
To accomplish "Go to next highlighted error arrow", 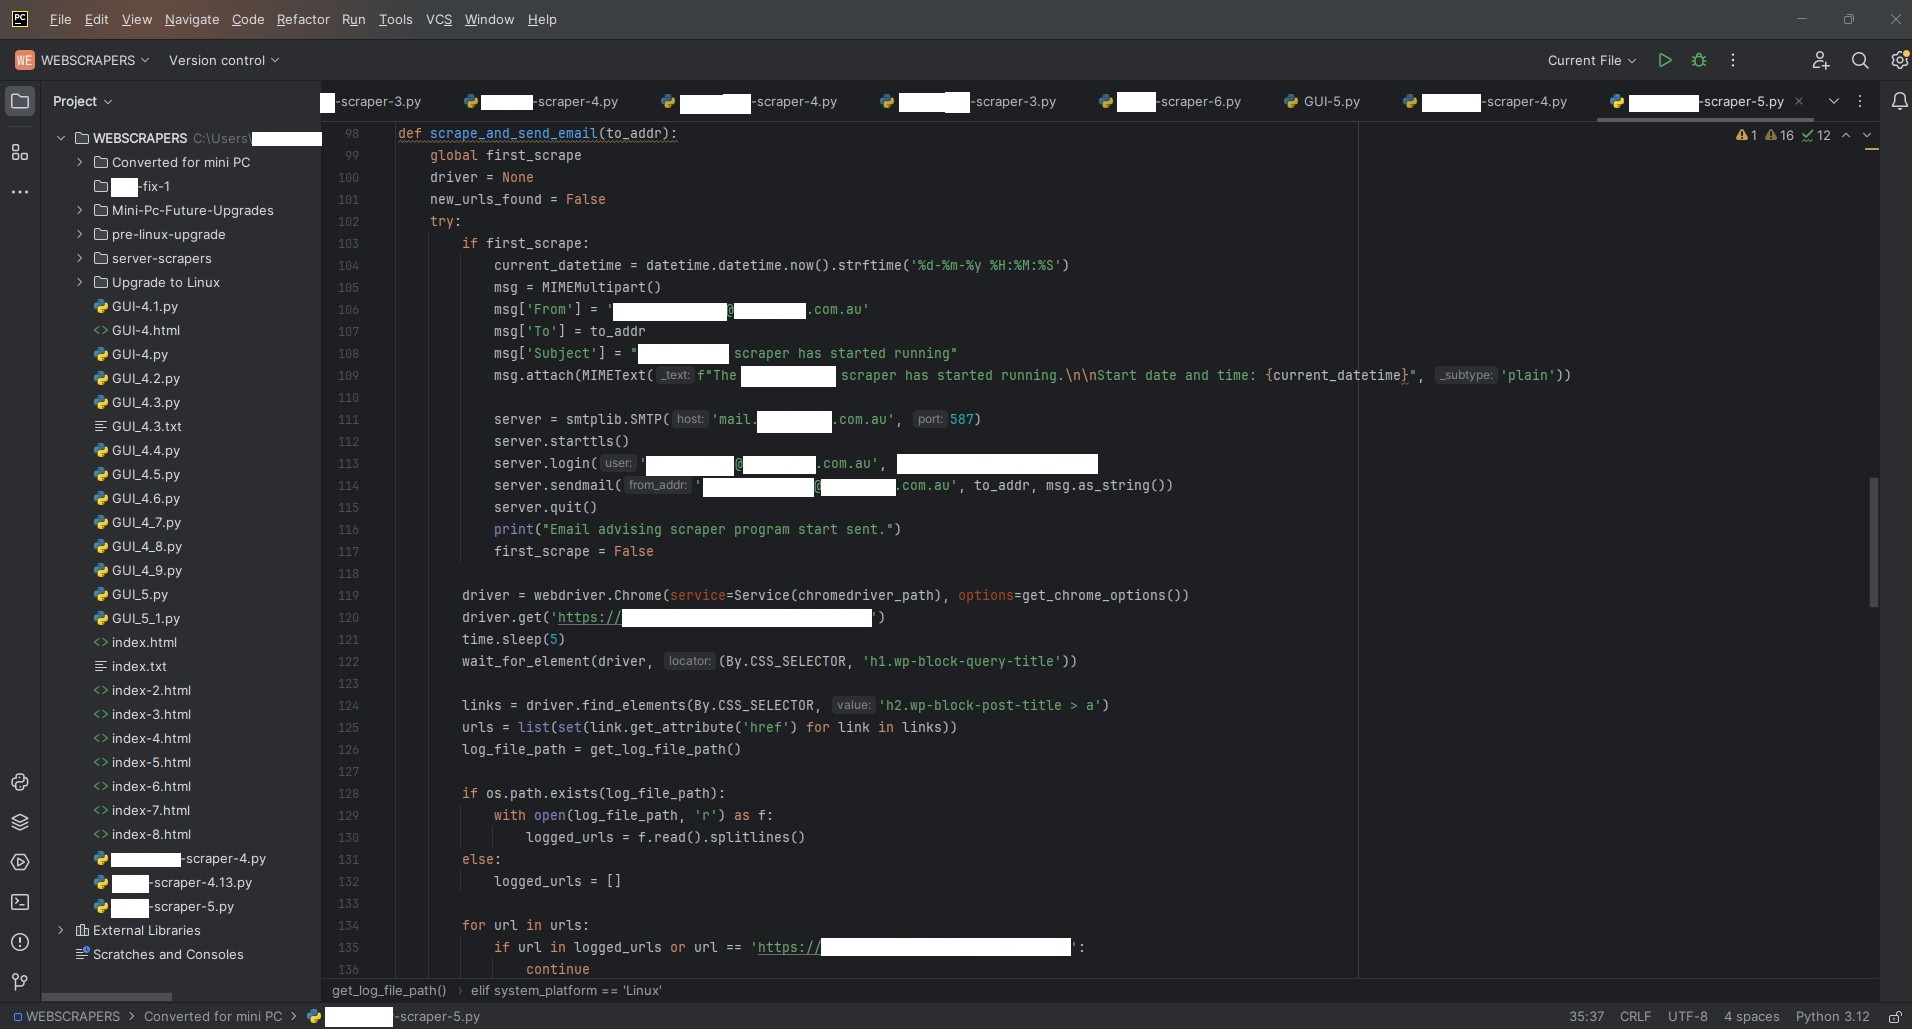I will tap(1867, 135).
